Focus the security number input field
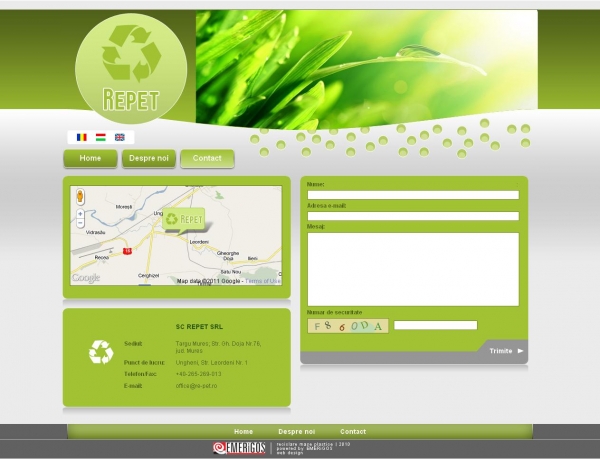The height and width of the screenshot is (459, 600). (x=435, y=325)
